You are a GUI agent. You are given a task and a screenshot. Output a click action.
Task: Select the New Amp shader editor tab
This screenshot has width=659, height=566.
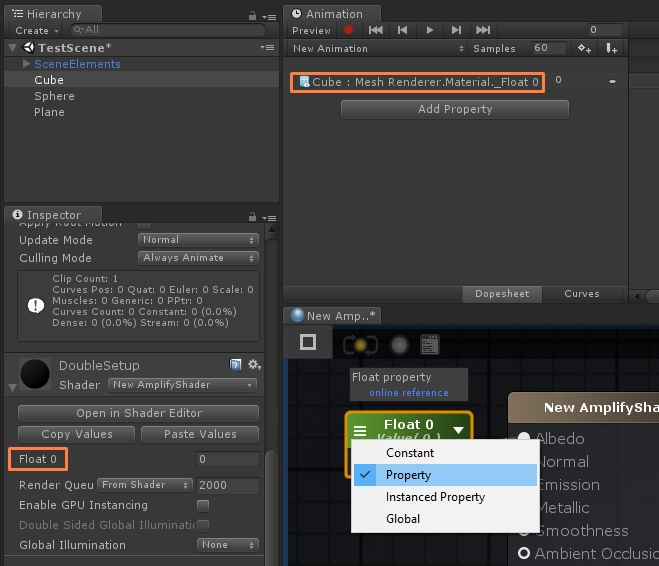click(332, 316)
